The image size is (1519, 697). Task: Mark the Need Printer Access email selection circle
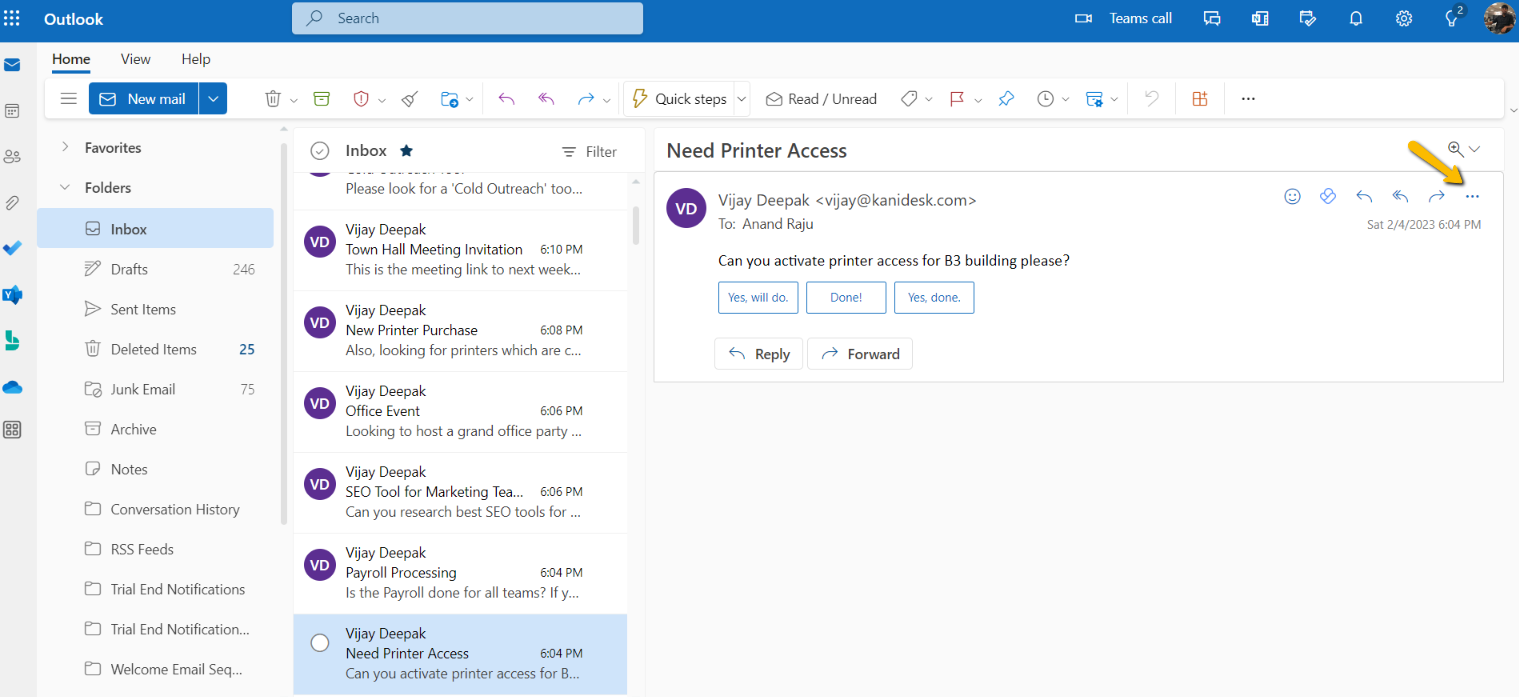pyautogui.click(x=319, y=642)
